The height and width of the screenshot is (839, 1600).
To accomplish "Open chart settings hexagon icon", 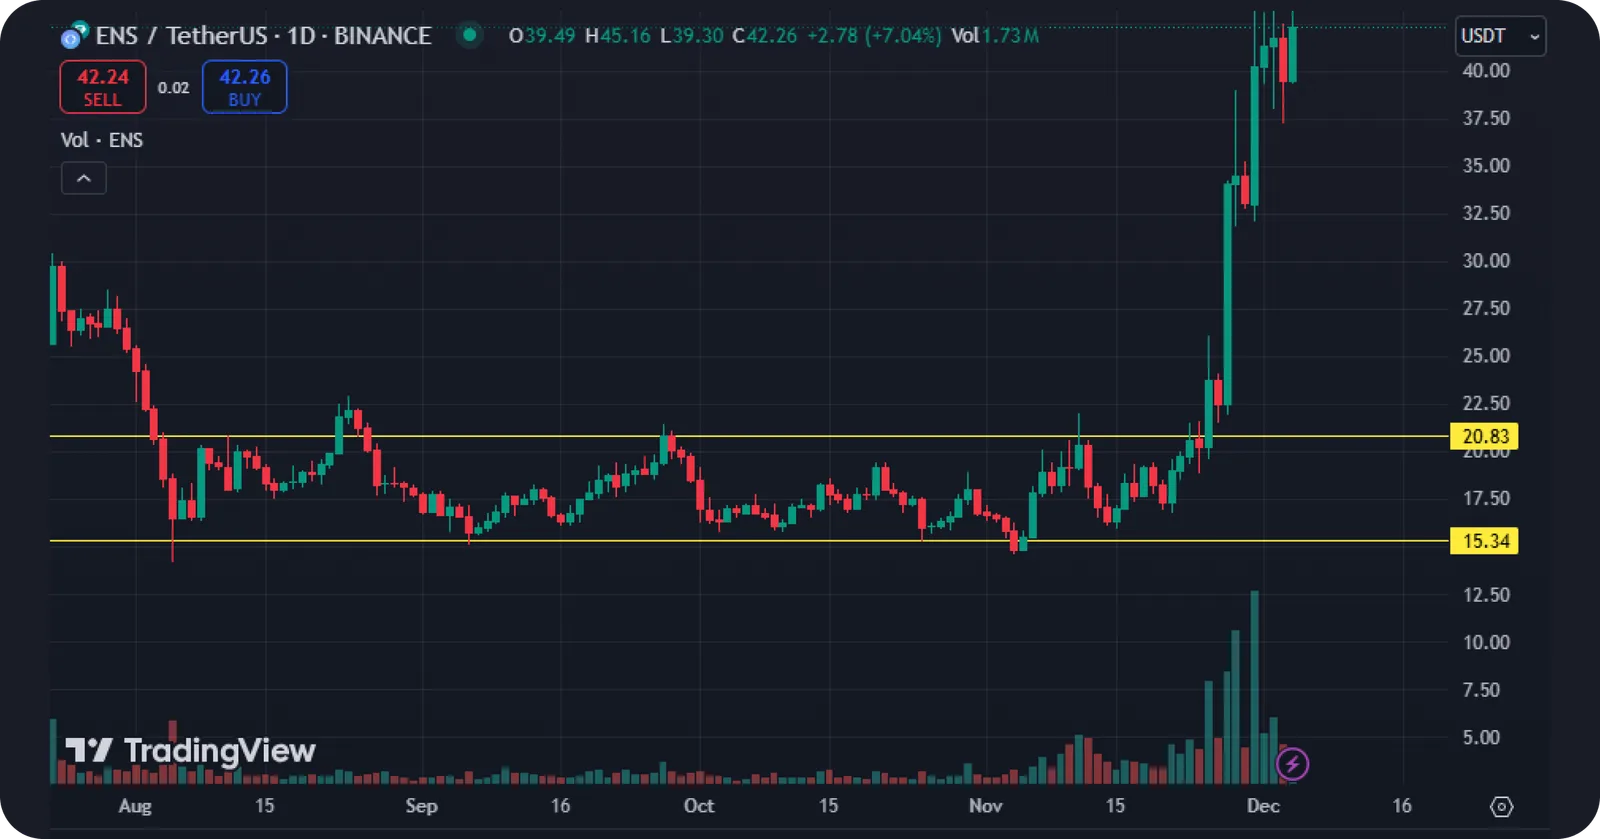I will (1502, 807).
